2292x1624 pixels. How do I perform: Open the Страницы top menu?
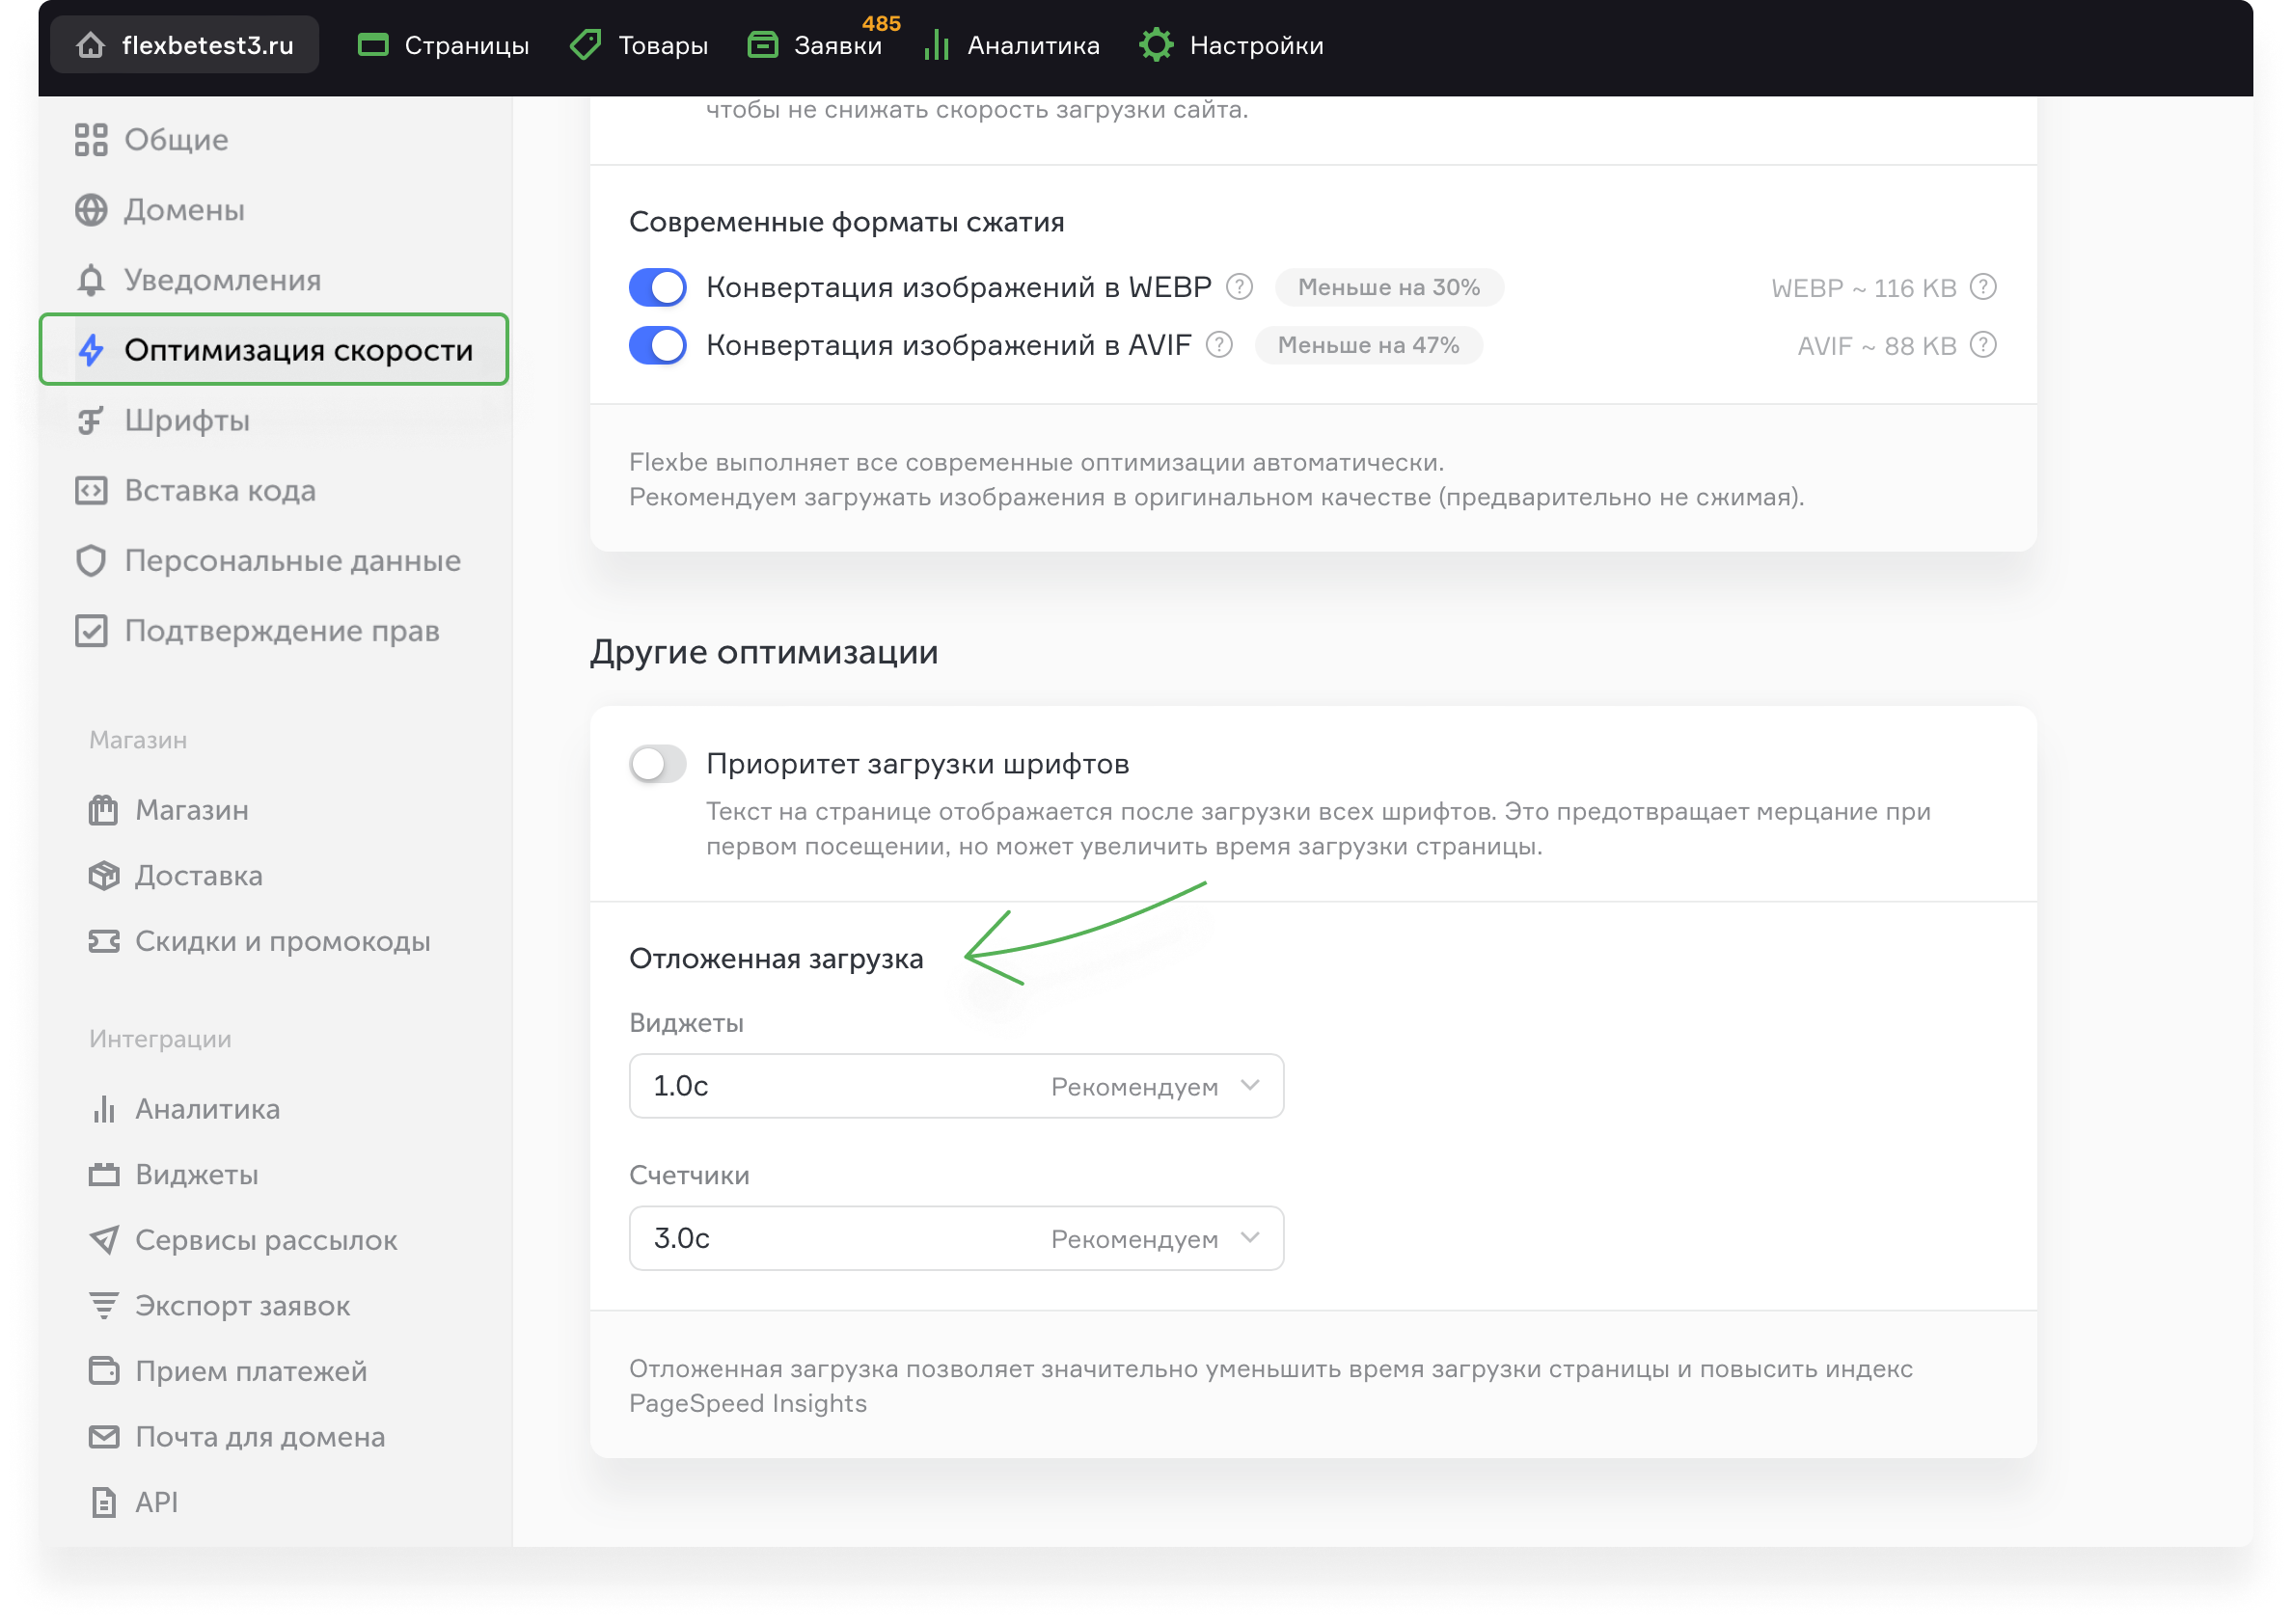point(443,45)
